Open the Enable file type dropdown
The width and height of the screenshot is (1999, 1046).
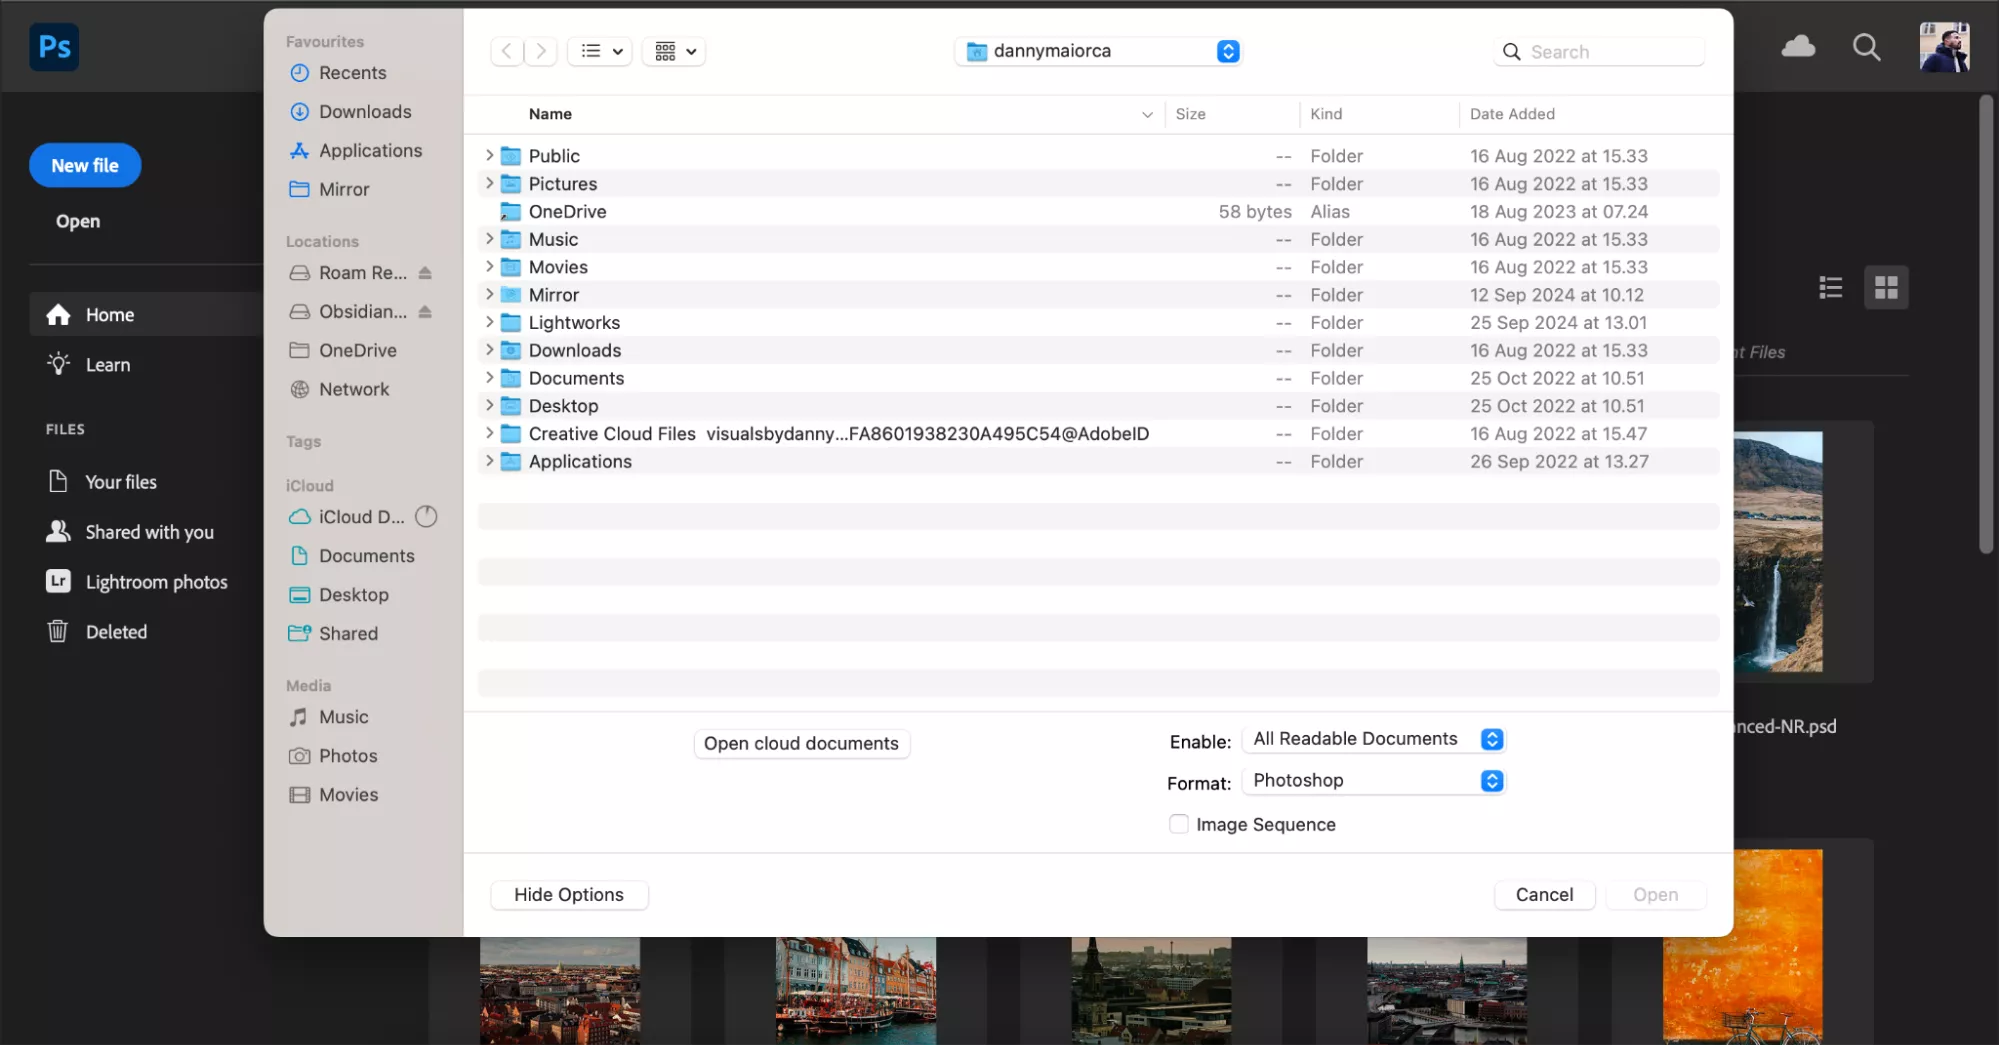(x=1373, y=739)
